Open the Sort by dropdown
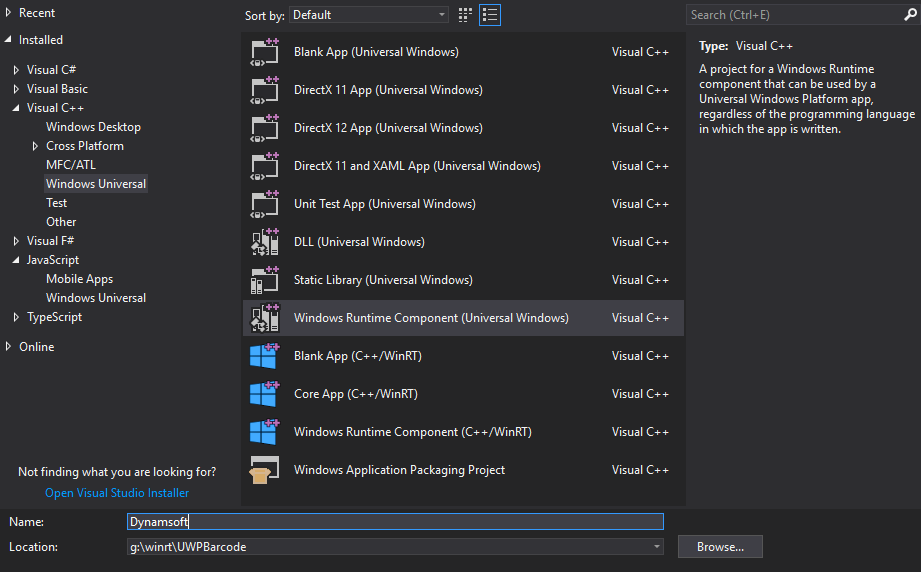921x572 pixels. pyautogui.click(x=370, y=15)
